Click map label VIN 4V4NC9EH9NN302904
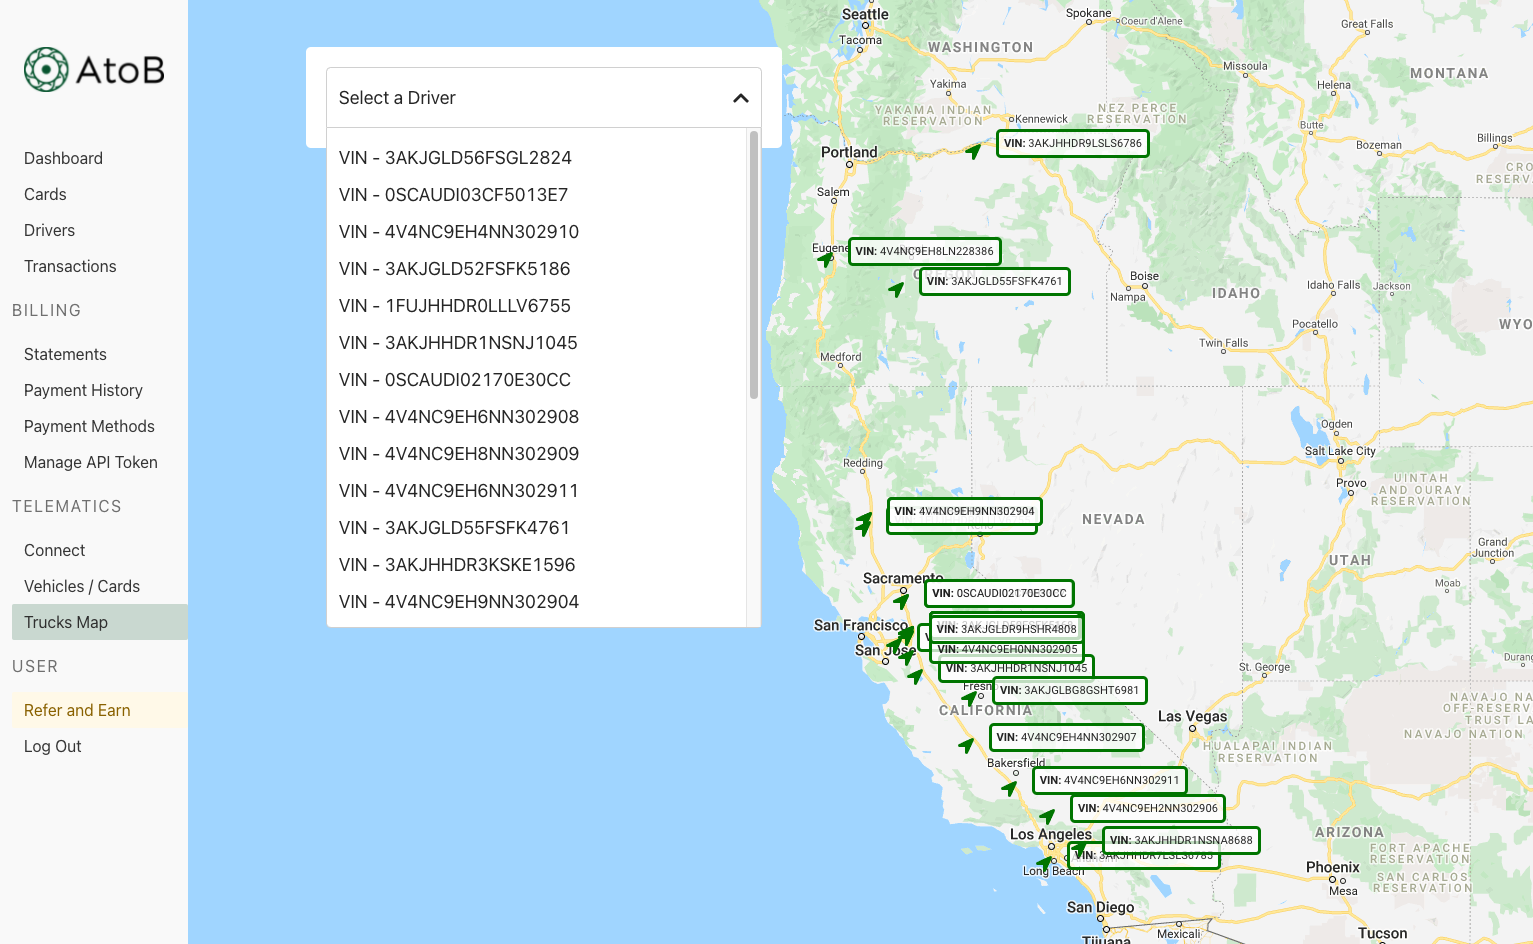This screenshot has width=1533, height=944. (964, 511)
